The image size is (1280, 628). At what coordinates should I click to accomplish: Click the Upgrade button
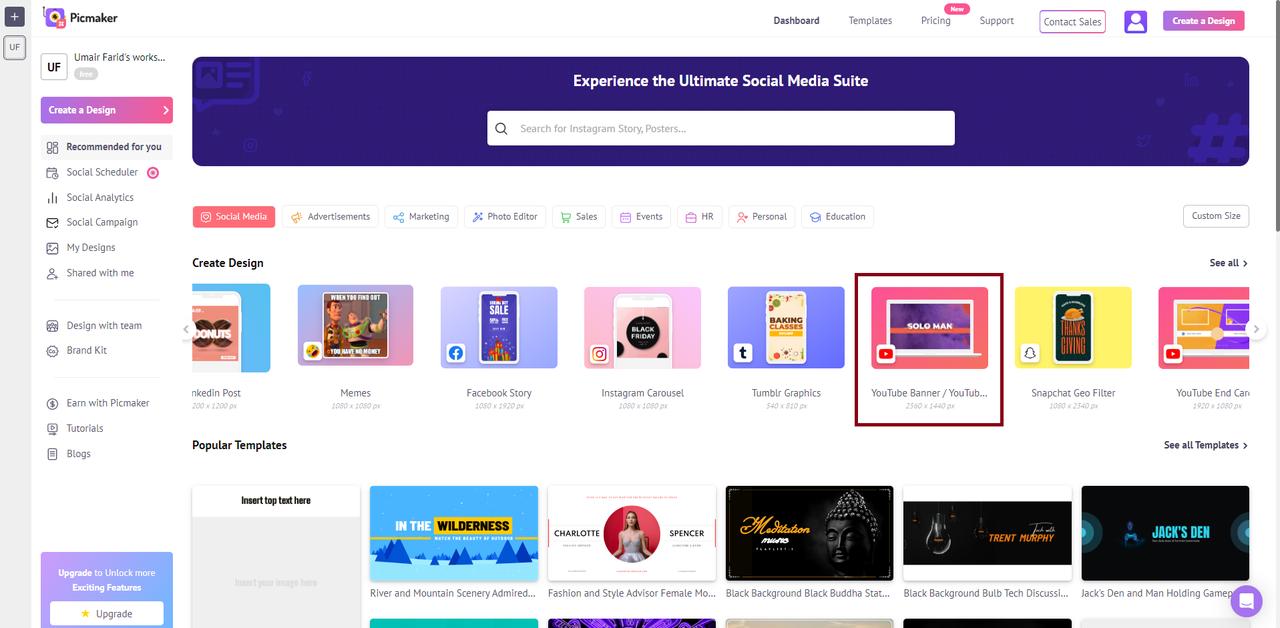[107, 613]
